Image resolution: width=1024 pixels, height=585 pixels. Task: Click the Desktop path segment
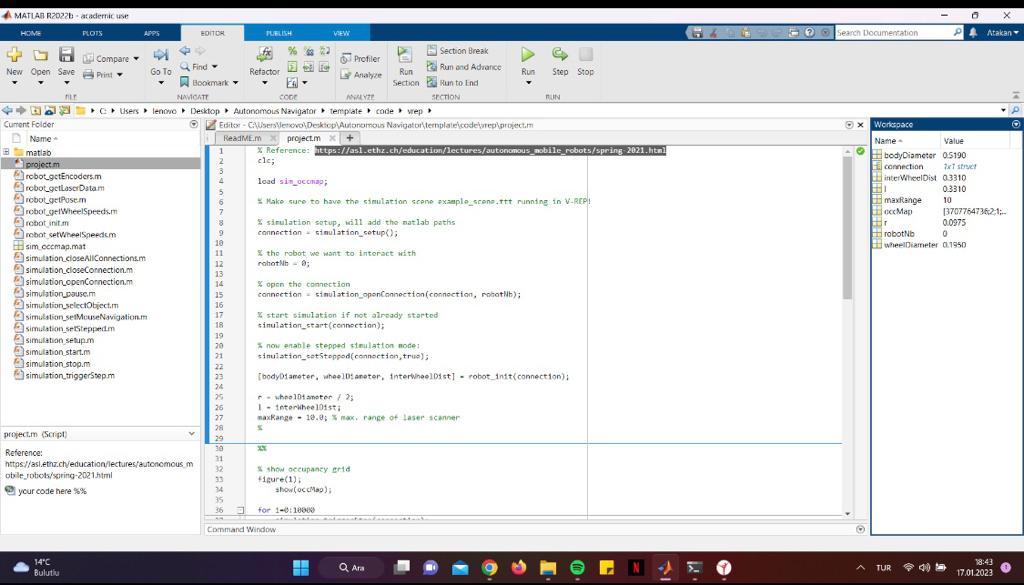(x=205, y=111)
